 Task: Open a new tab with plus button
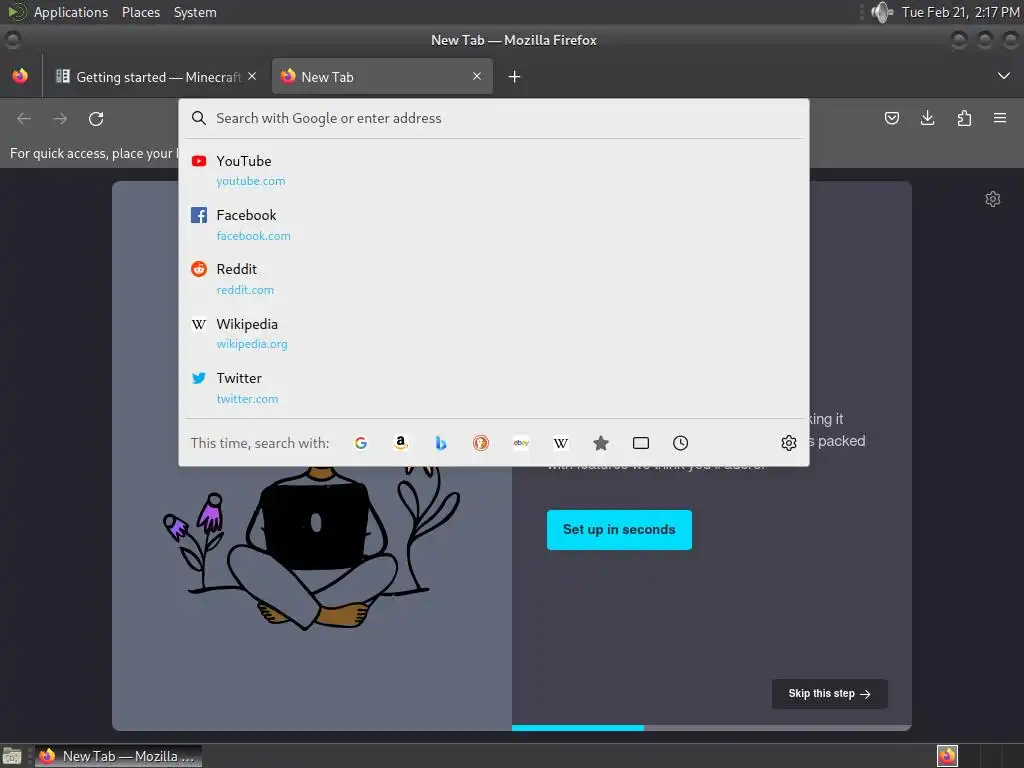[x=515, y=77]
